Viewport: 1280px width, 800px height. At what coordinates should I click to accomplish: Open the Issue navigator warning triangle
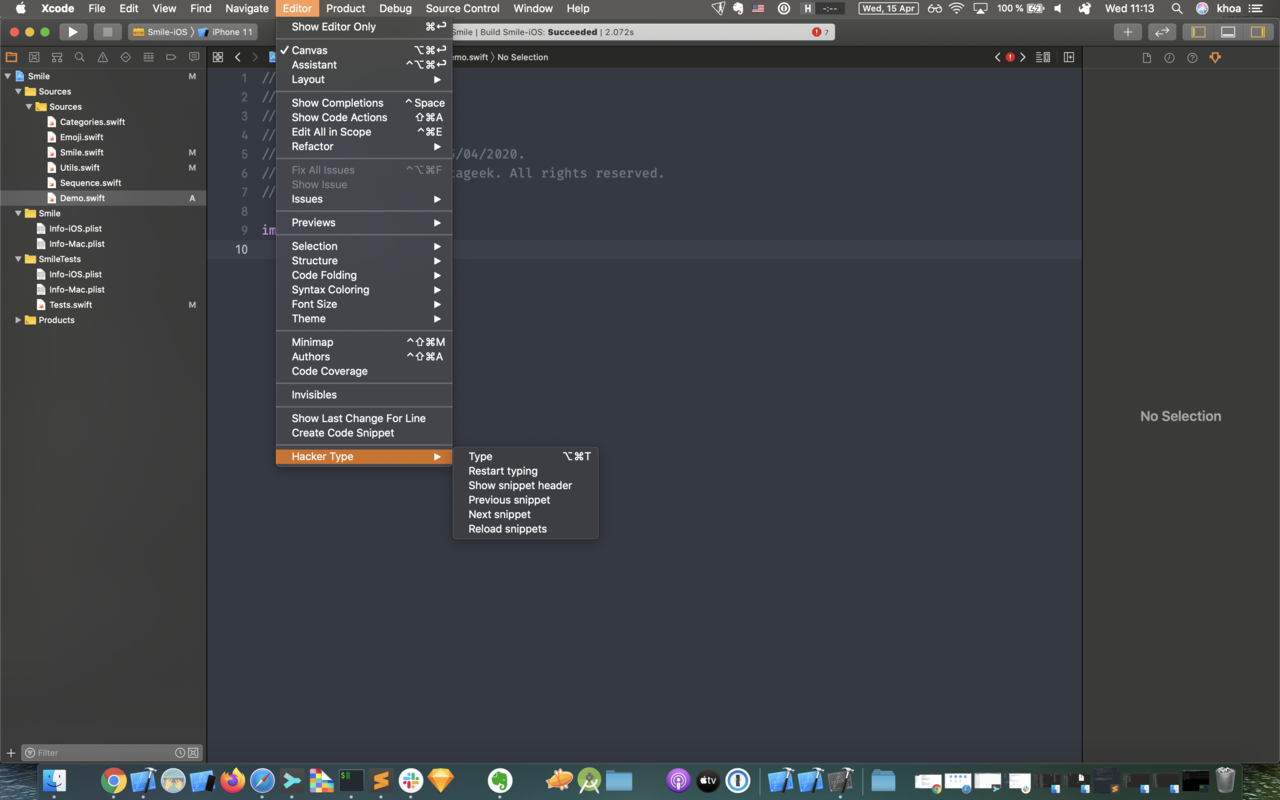click(102, 56)
